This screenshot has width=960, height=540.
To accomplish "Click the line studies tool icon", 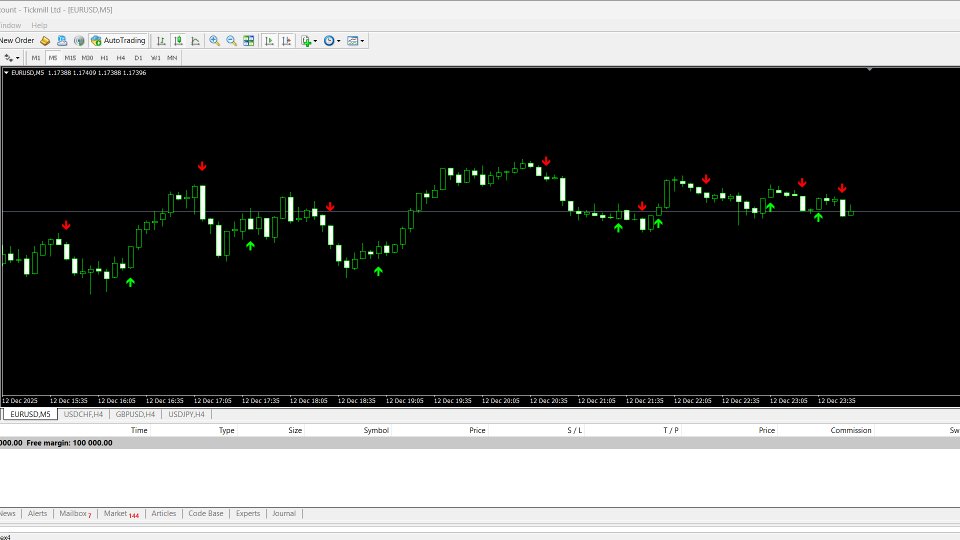I will click(9, 58).
